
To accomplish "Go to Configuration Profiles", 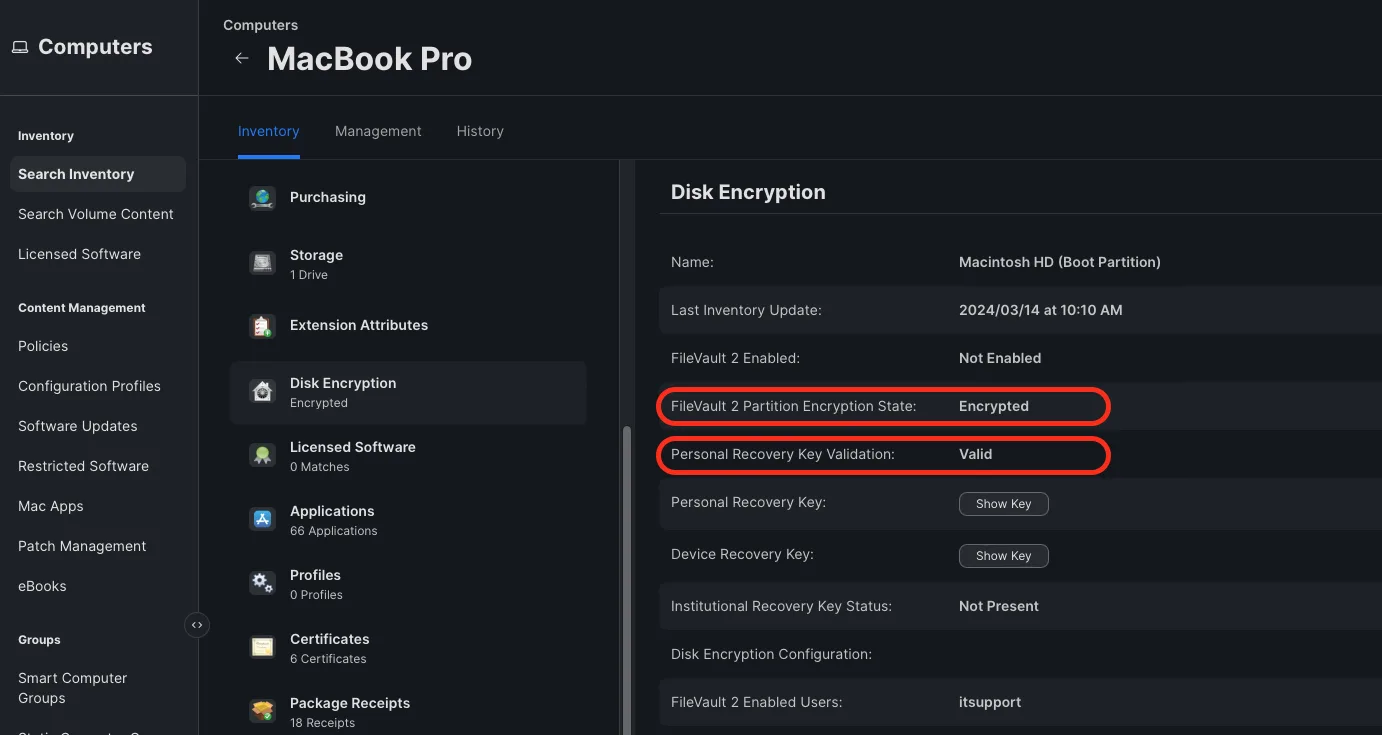I will [x=89, y=386].
